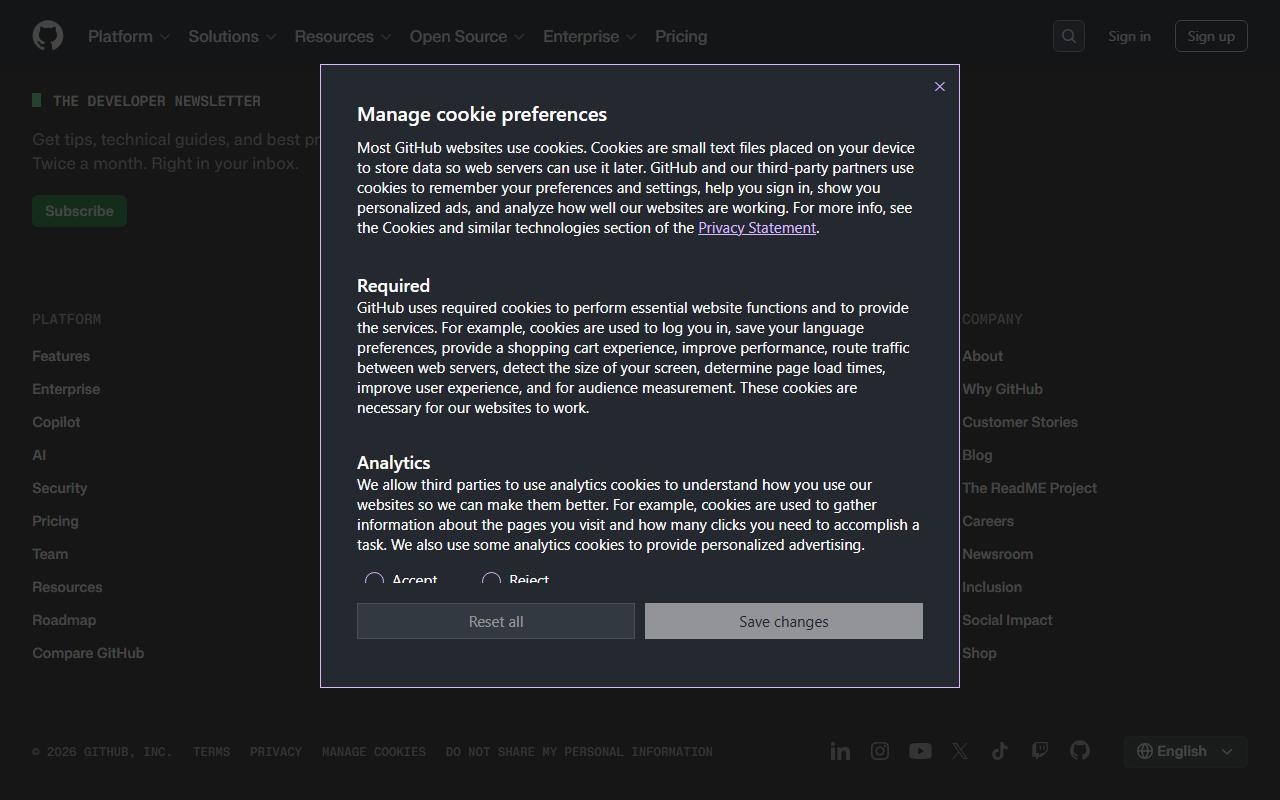The image size is (1280, 800).
Task: Open GitHub's Instagram icon
Action: click(x=880, y=751)
